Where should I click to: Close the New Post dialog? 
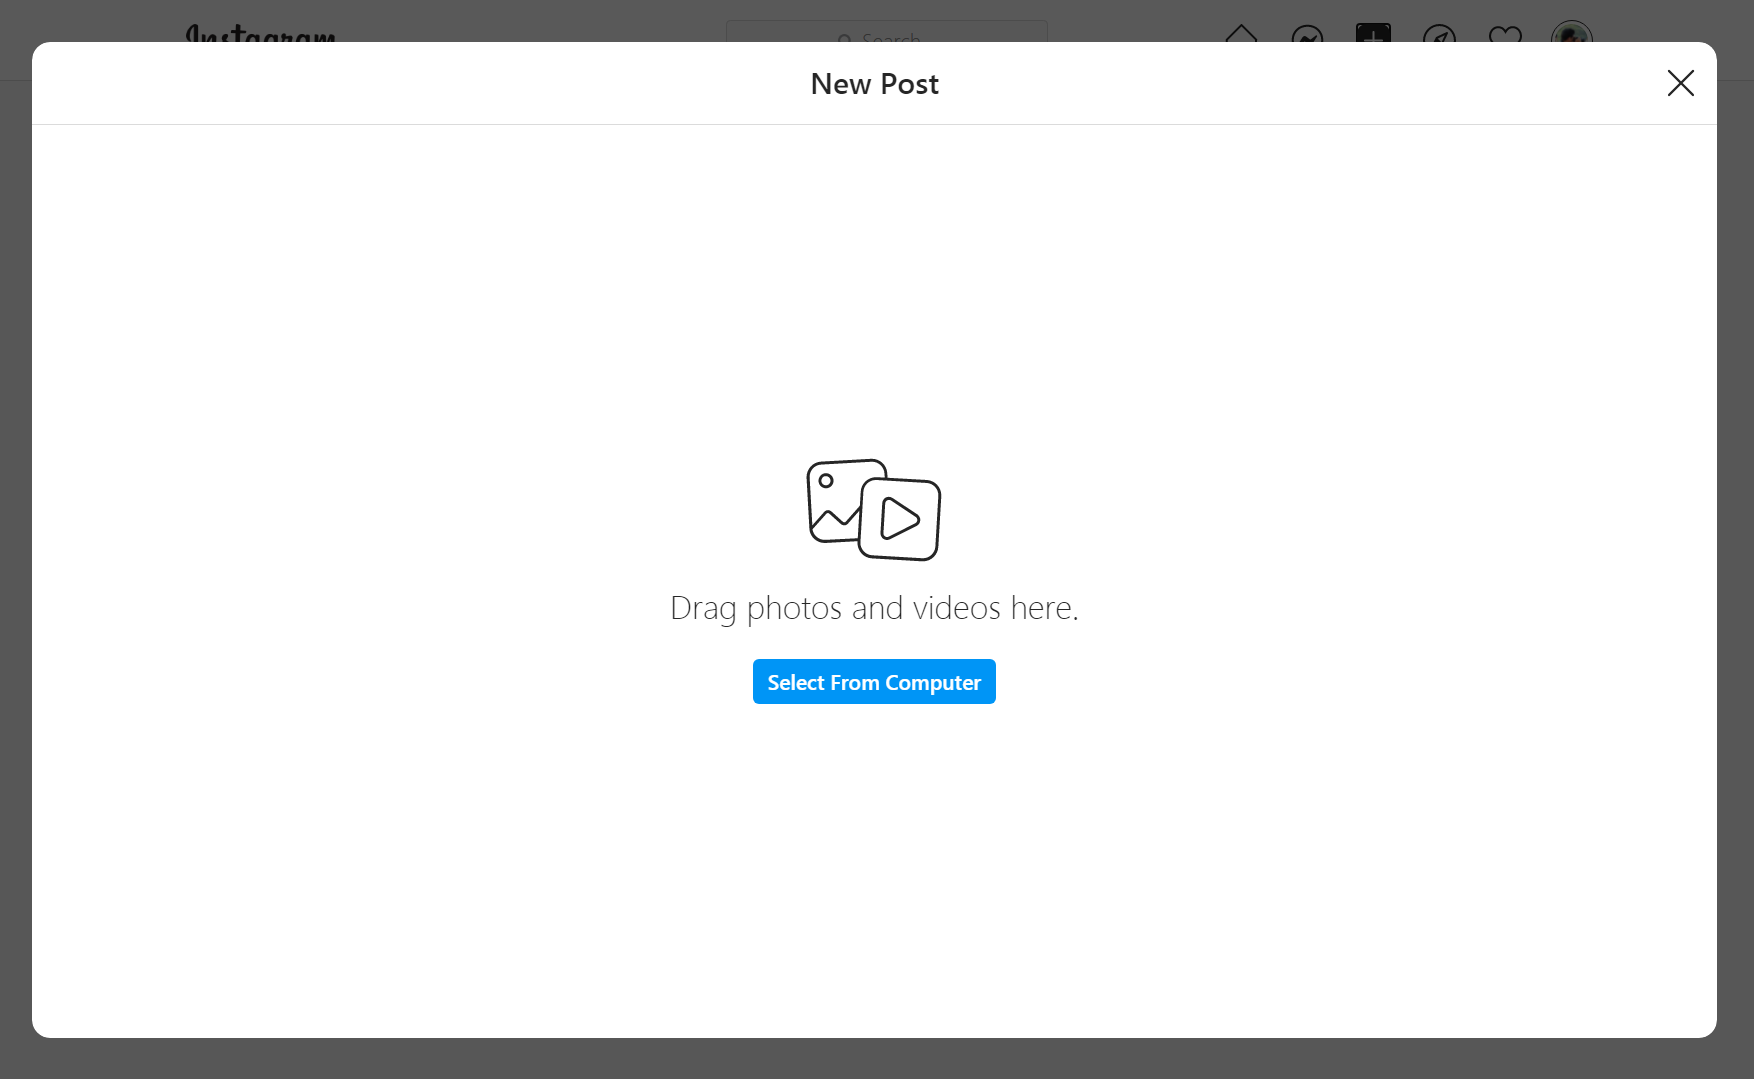pos(1681,83)
